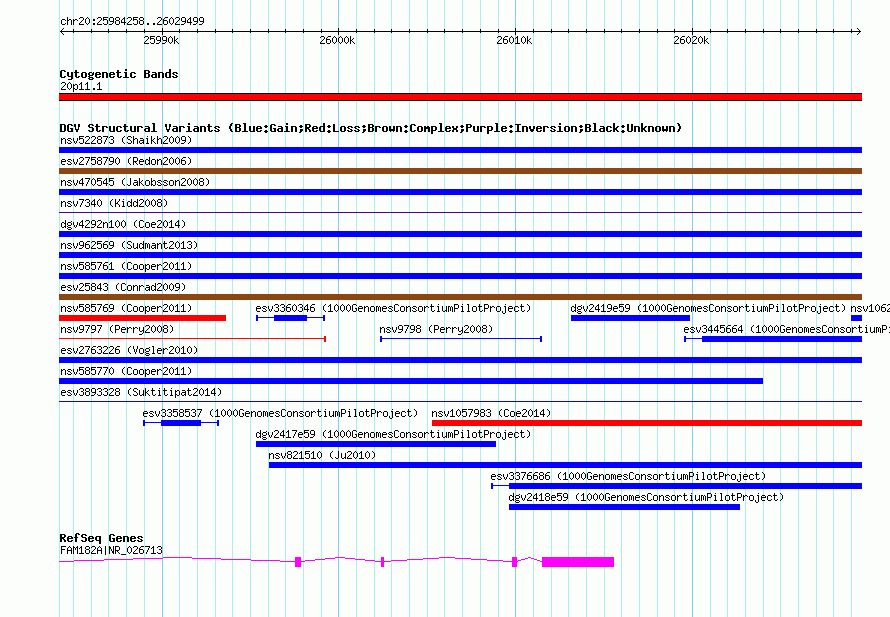
Task: Click the esv25843 (Conrad2009) label
Action: click(123, 287)
